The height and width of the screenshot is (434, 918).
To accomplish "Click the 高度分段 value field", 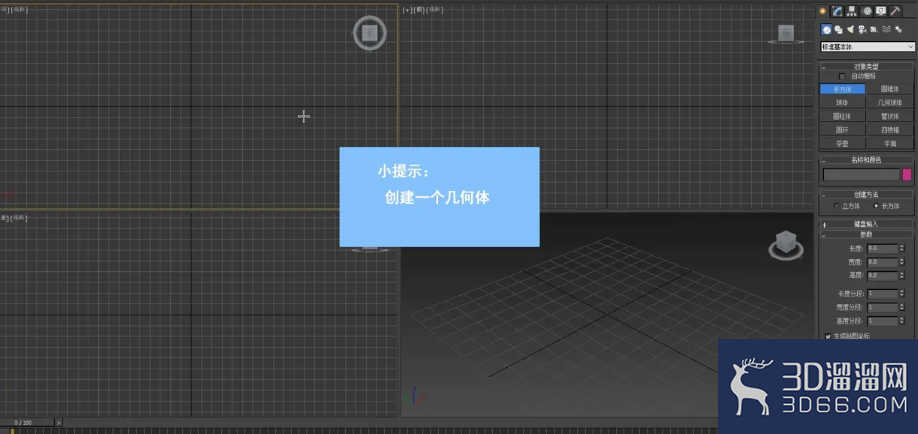I will [x=882, y=321].
